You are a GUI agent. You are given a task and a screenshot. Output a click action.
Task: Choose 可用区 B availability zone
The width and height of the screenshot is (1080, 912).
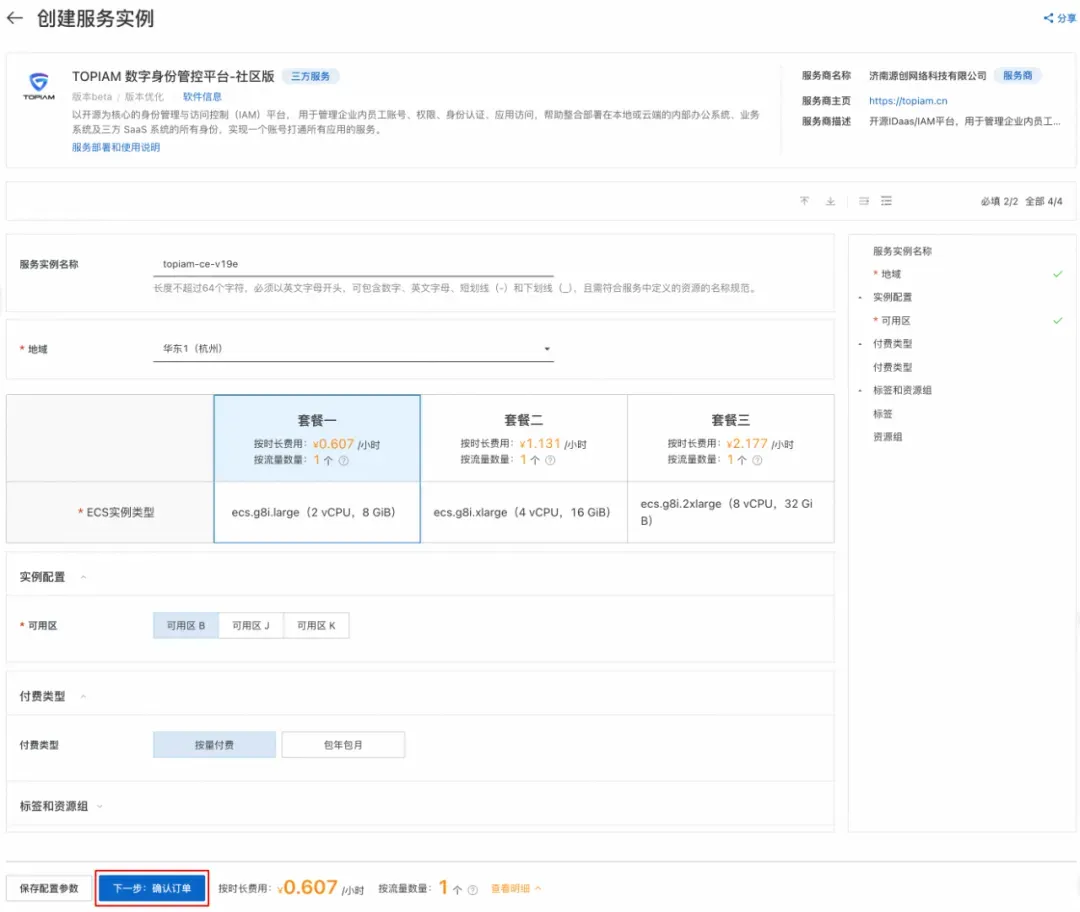tap(186, 625)
